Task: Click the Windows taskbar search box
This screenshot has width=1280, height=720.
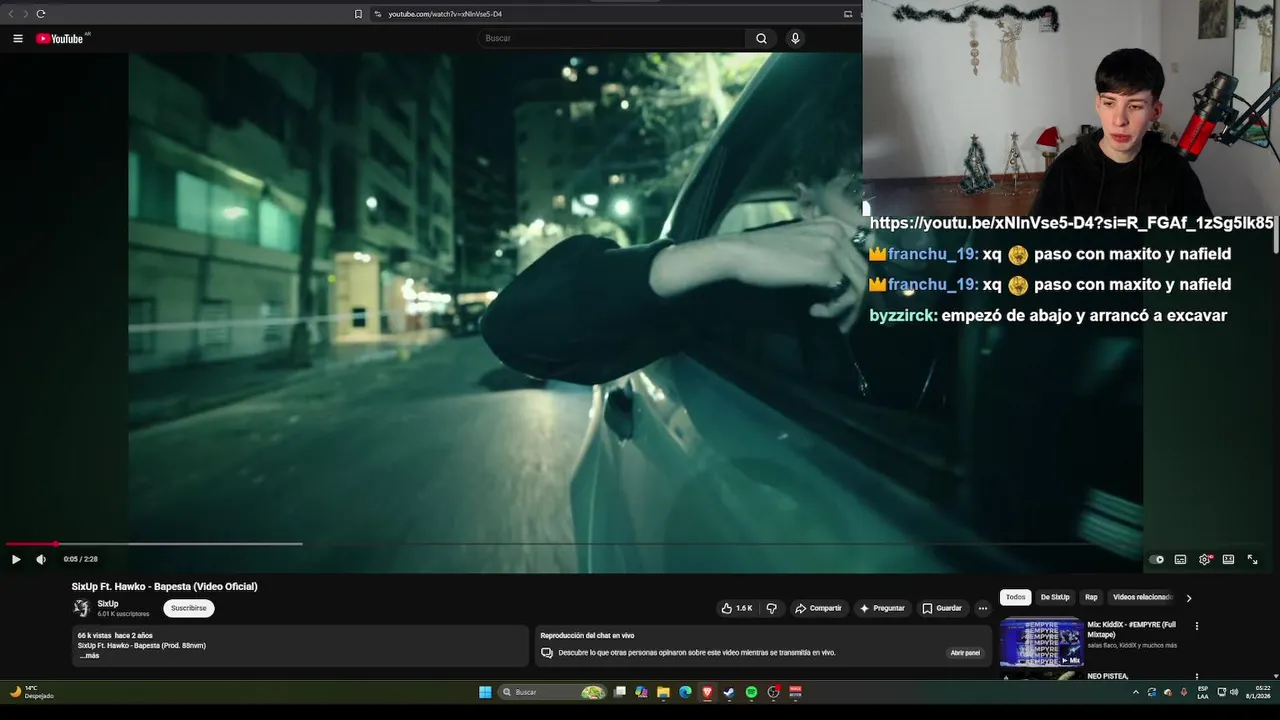Action: coord(552,692)
